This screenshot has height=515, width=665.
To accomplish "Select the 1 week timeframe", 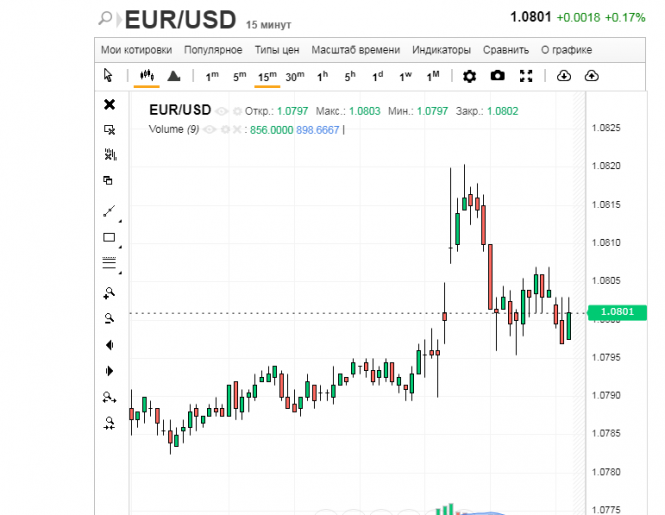I will [x=405, y=76].
